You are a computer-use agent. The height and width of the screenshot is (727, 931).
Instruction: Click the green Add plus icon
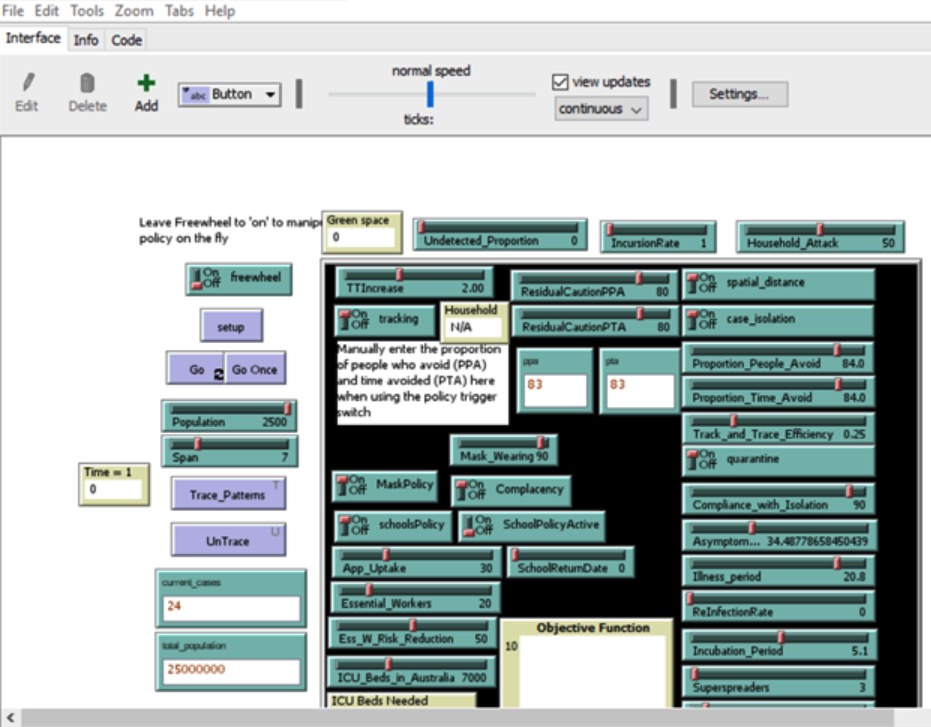tap(146, 84)
